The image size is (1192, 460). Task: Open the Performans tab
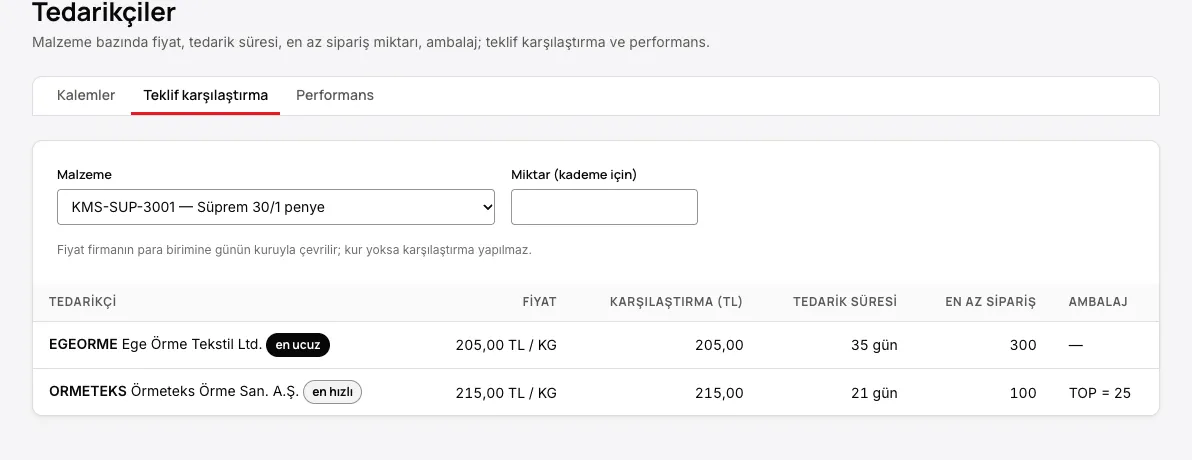click(x=334, y=96)
